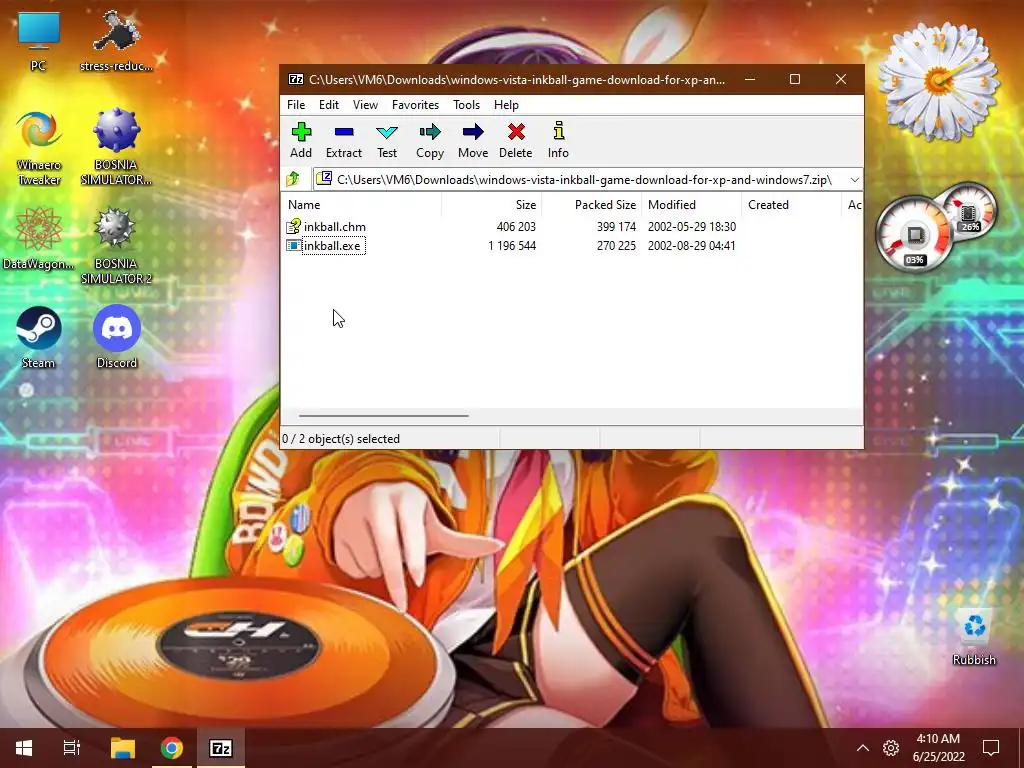Sort by the Created column header

(792, 204)
